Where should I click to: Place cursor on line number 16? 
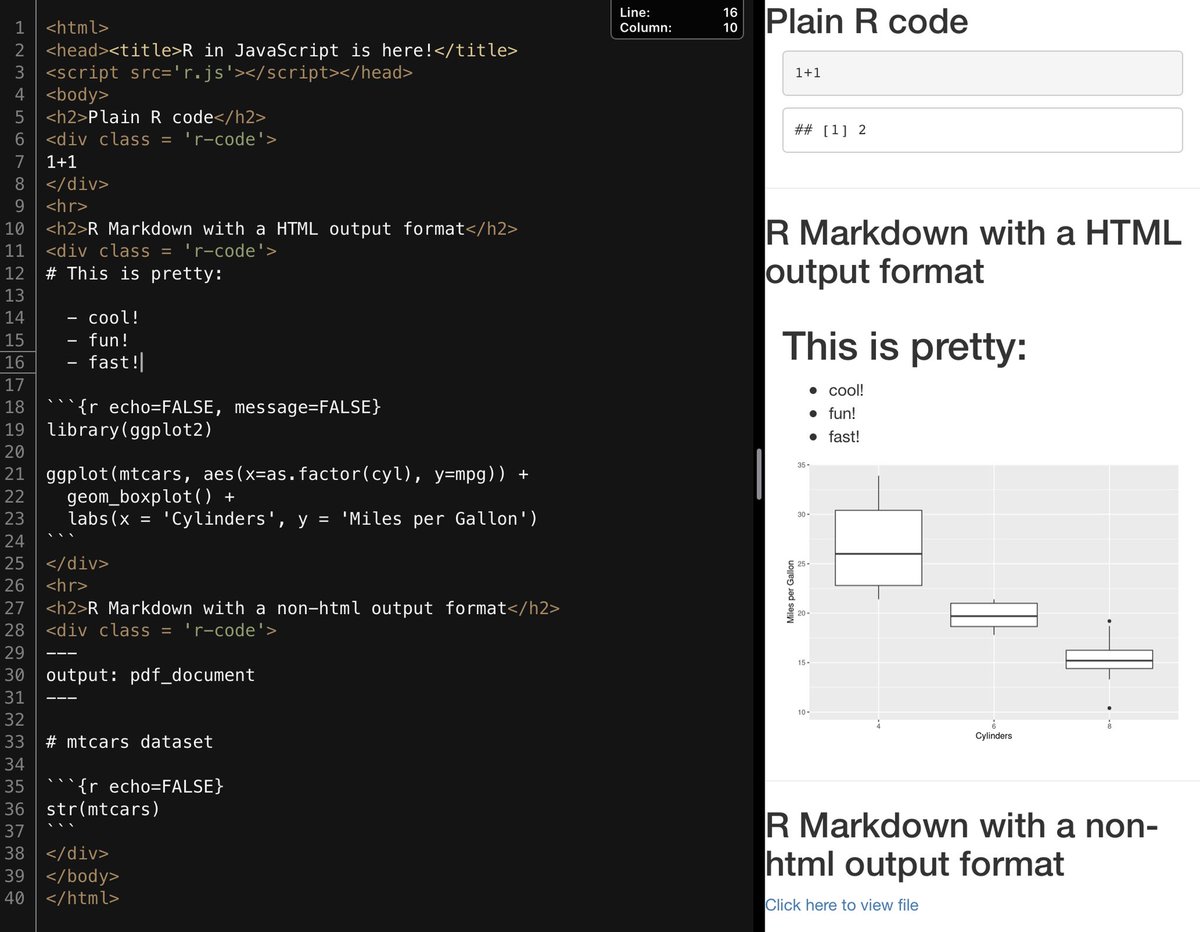tap(14, 362)
